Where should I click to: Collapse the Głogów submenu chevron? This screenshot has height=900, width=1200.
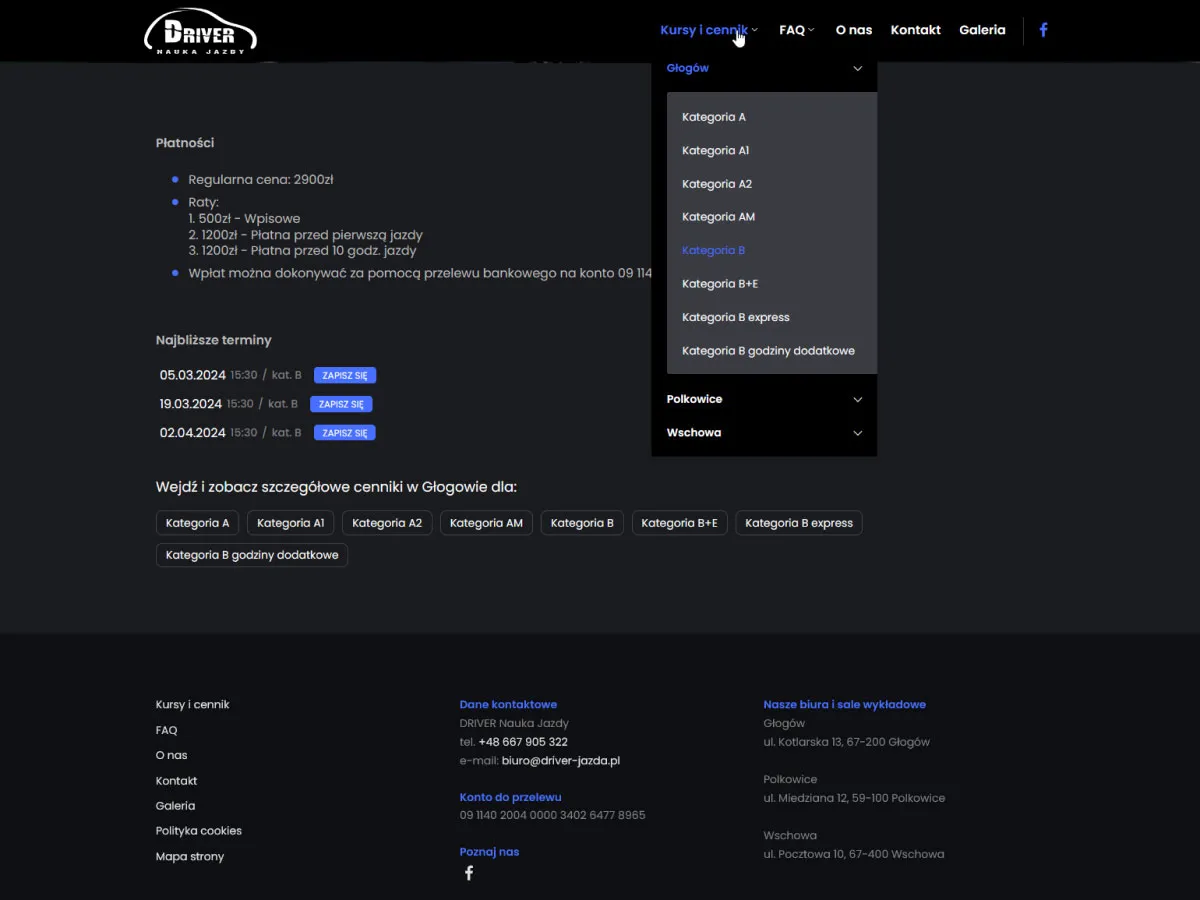857,69
